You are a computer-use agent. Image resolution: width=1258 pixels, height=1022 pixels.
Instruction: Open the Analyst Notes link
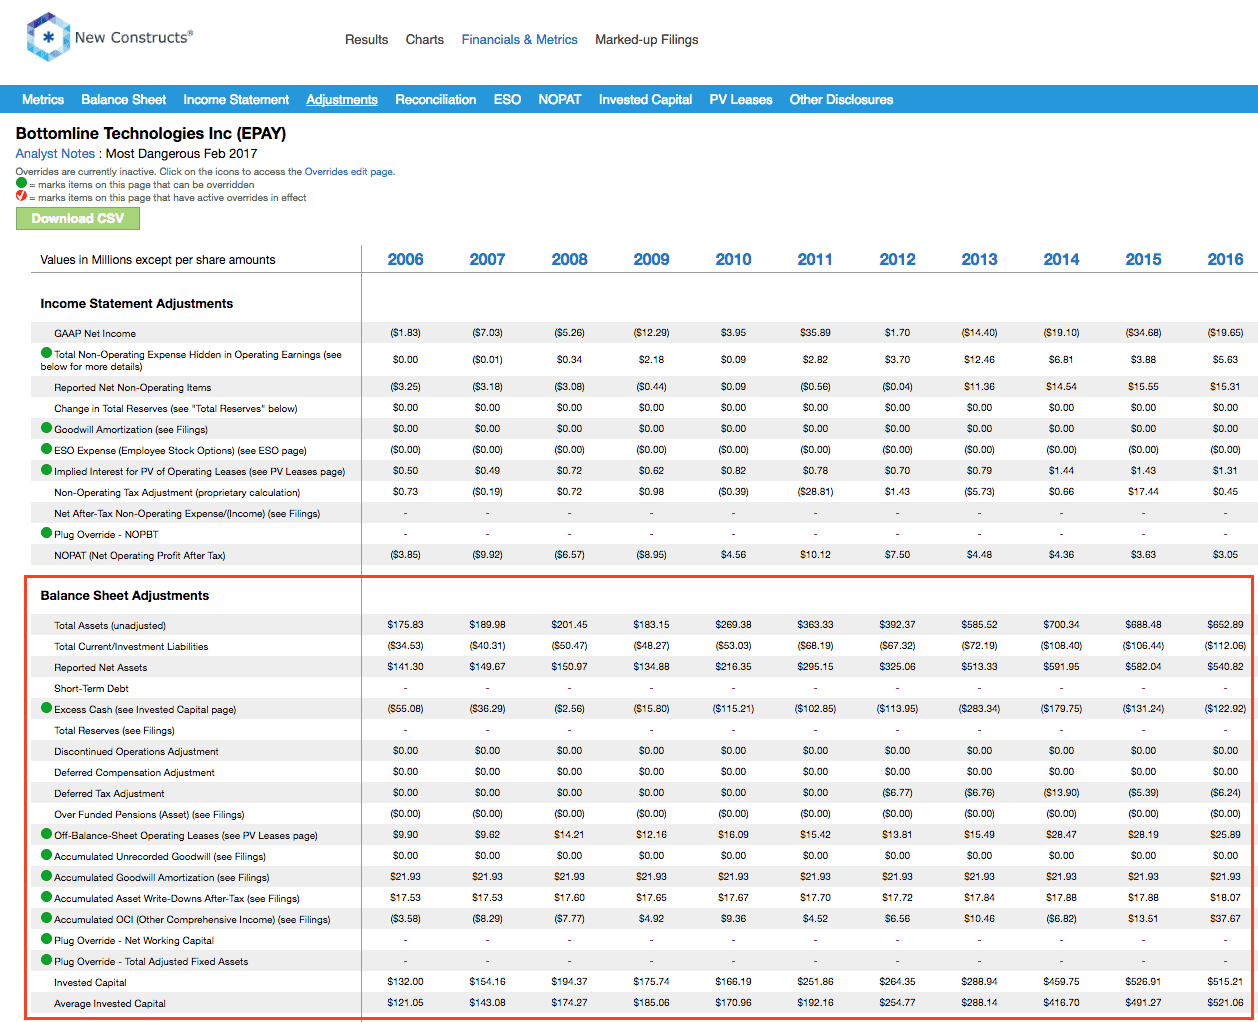coord(55,154)
